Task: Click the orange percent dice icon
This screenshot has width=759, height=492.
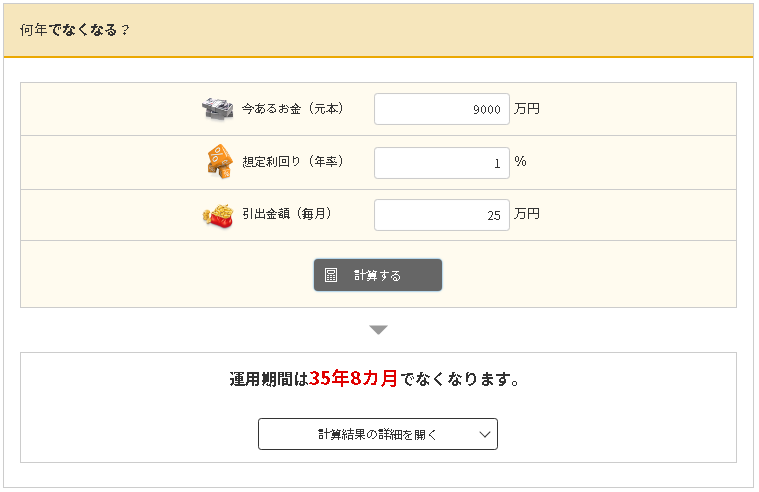Action: [218, 161]
